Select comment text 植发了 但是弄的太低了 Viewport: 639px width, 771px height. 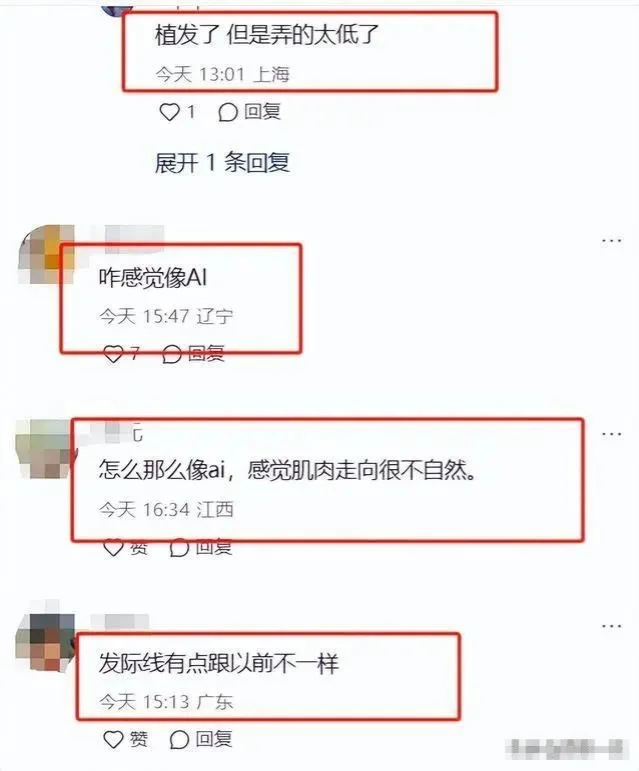(x=267, y=35)
